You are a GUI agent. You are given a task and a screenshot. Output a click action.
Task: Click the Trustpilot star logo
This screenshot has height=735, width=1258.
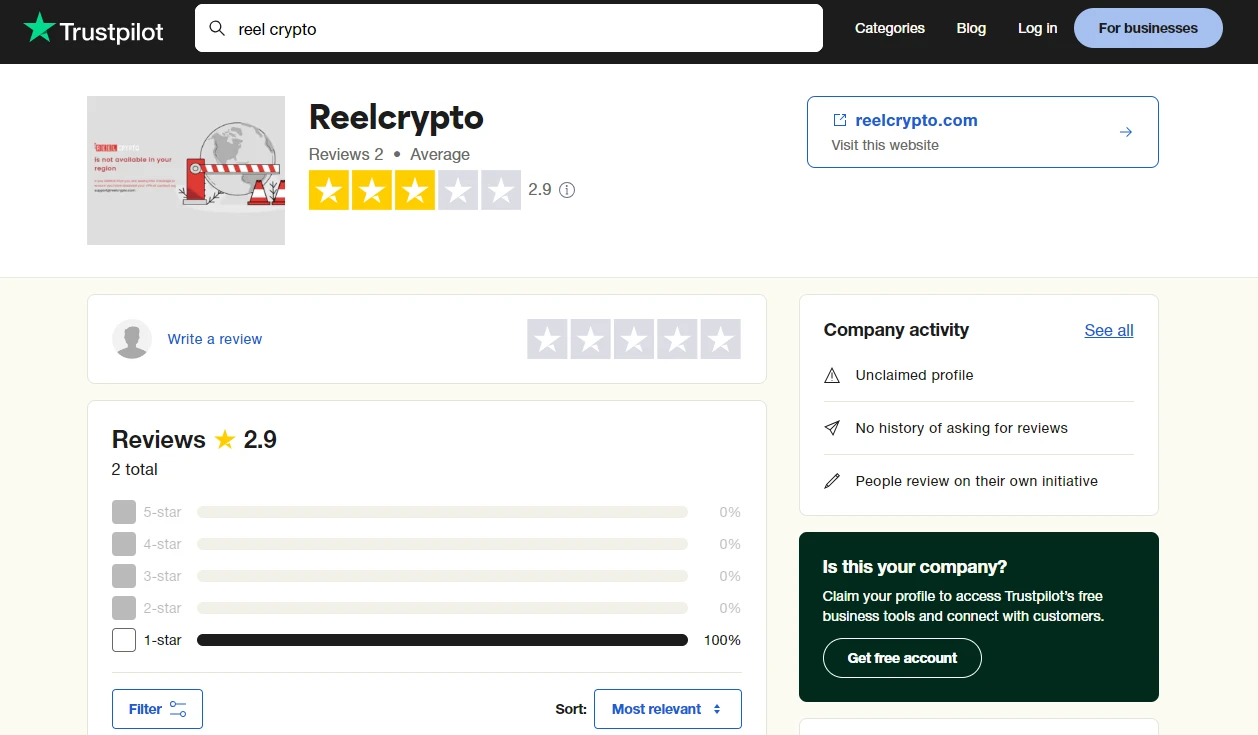point(41,27)
